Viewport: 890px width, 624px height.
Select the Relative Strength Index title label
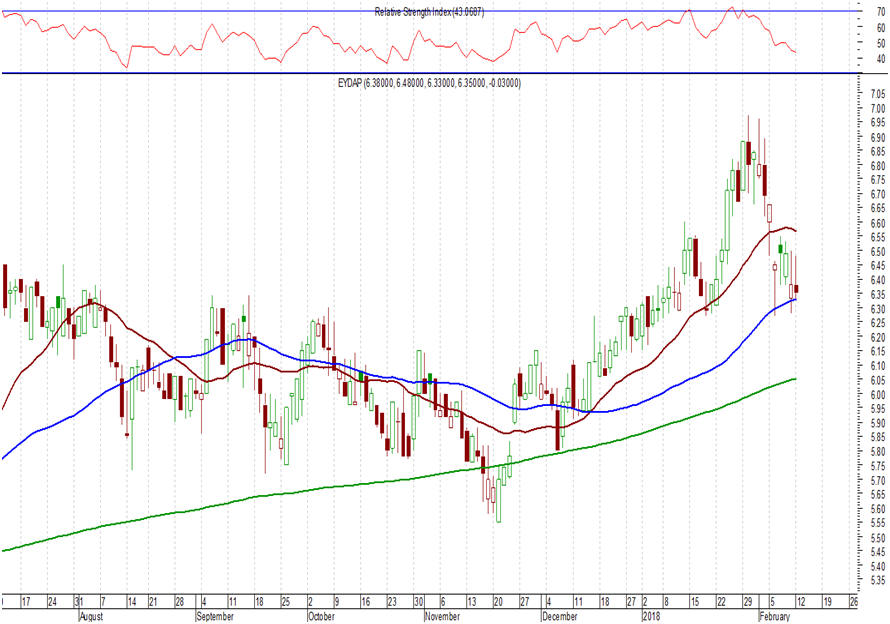[x=429, y=12]
